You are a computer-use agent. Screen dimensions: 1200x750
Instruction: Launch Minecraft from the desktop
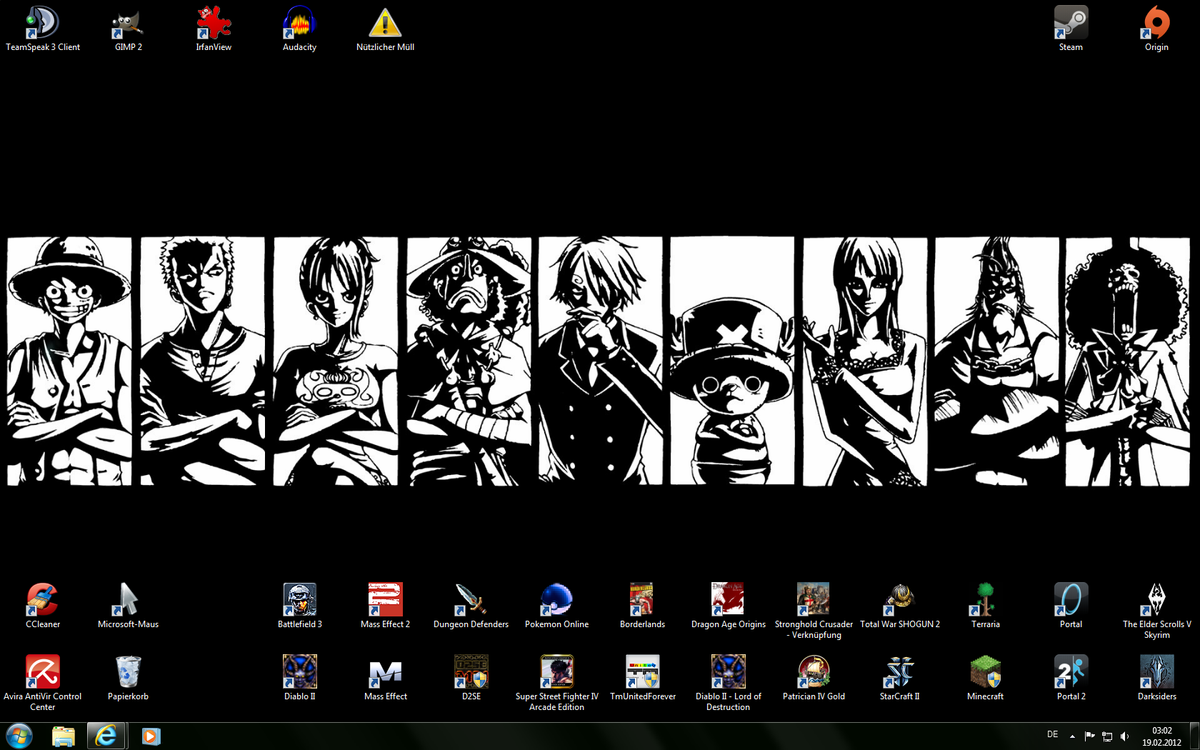tap(985, 678)
